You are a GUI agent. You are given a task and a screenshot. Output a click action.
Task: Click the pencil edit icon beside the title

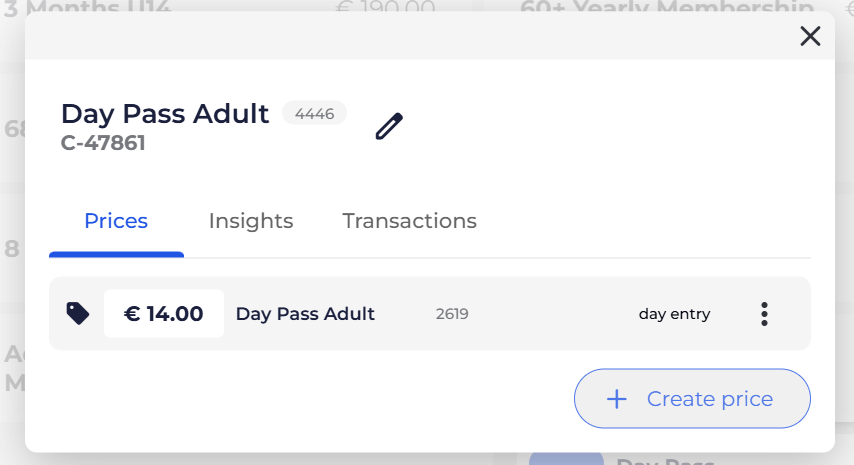pyautogui.click(x=389, y=127)
